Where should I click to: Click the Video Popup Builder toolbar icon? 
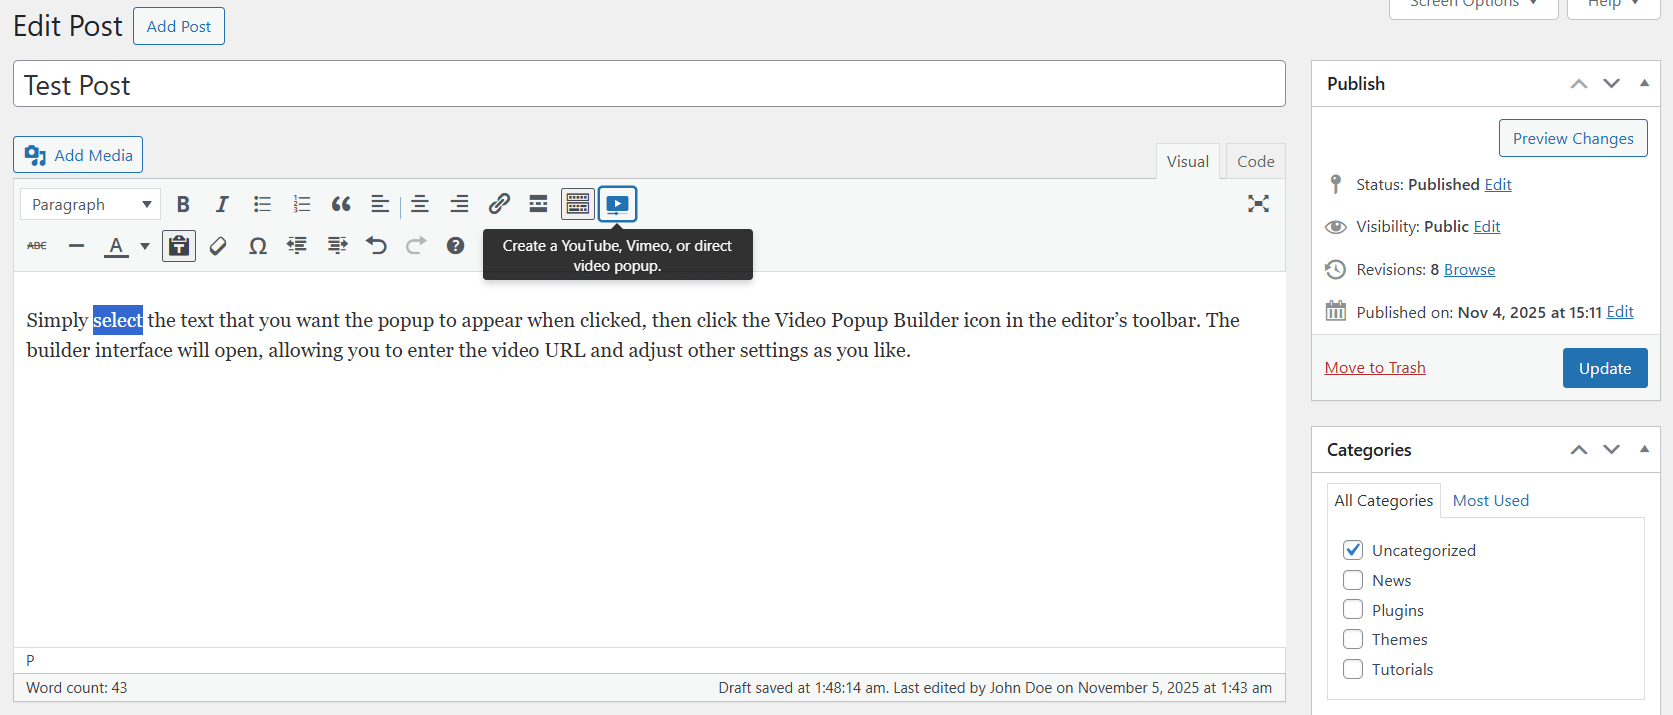[617, 204]
